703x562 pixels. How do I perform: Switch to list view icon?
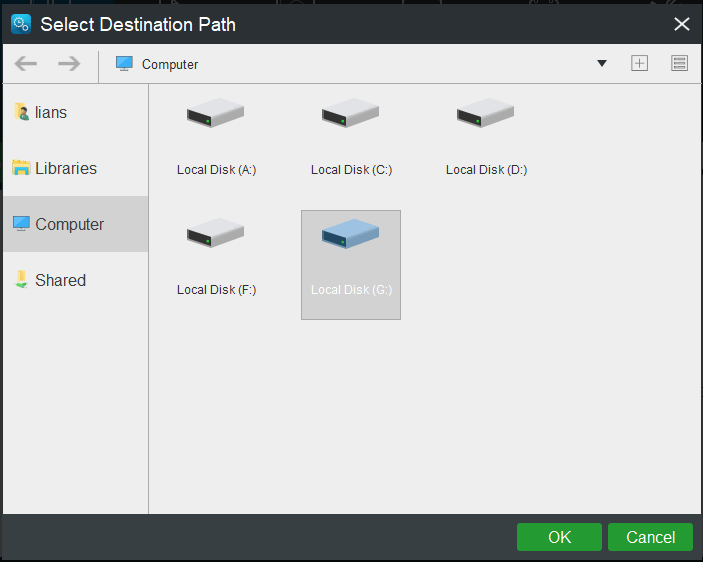[679, 63]
